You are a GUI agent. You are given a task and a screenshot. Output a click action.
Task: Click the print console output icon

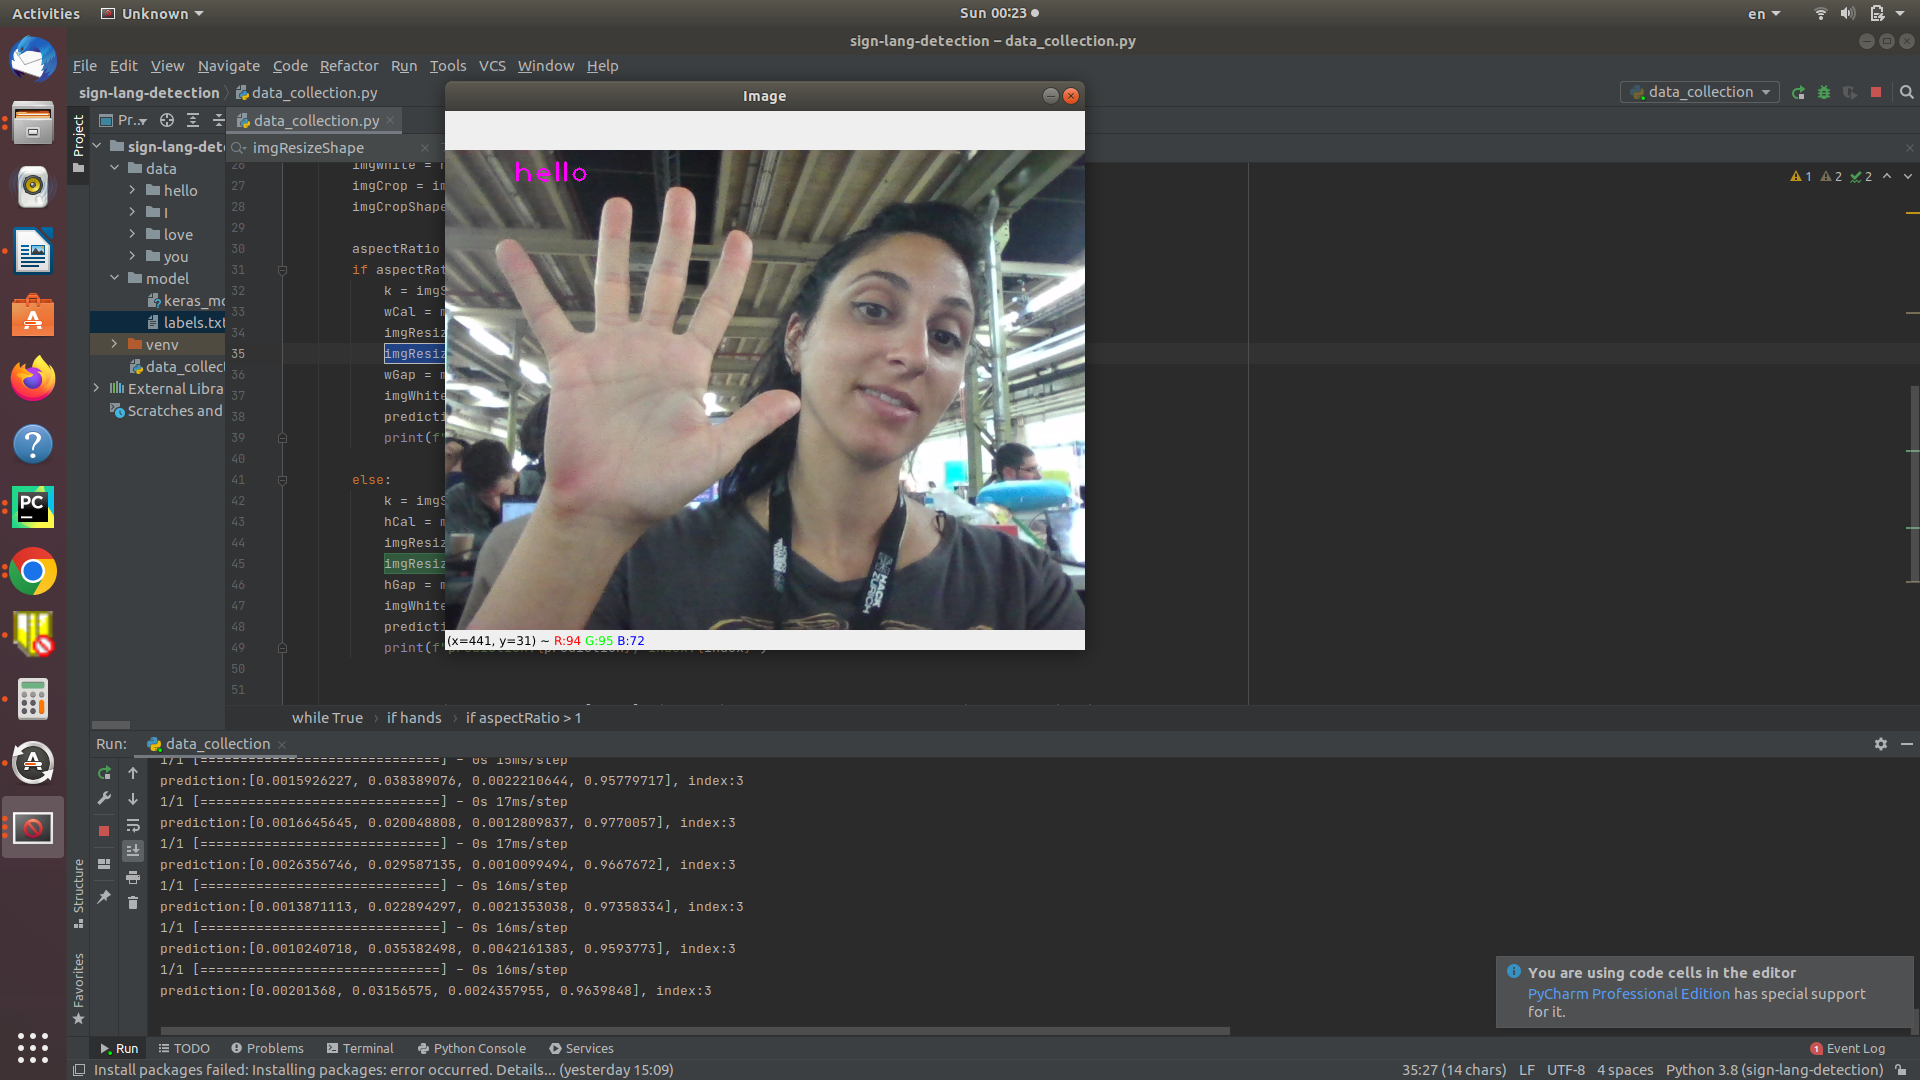[133, 877]
